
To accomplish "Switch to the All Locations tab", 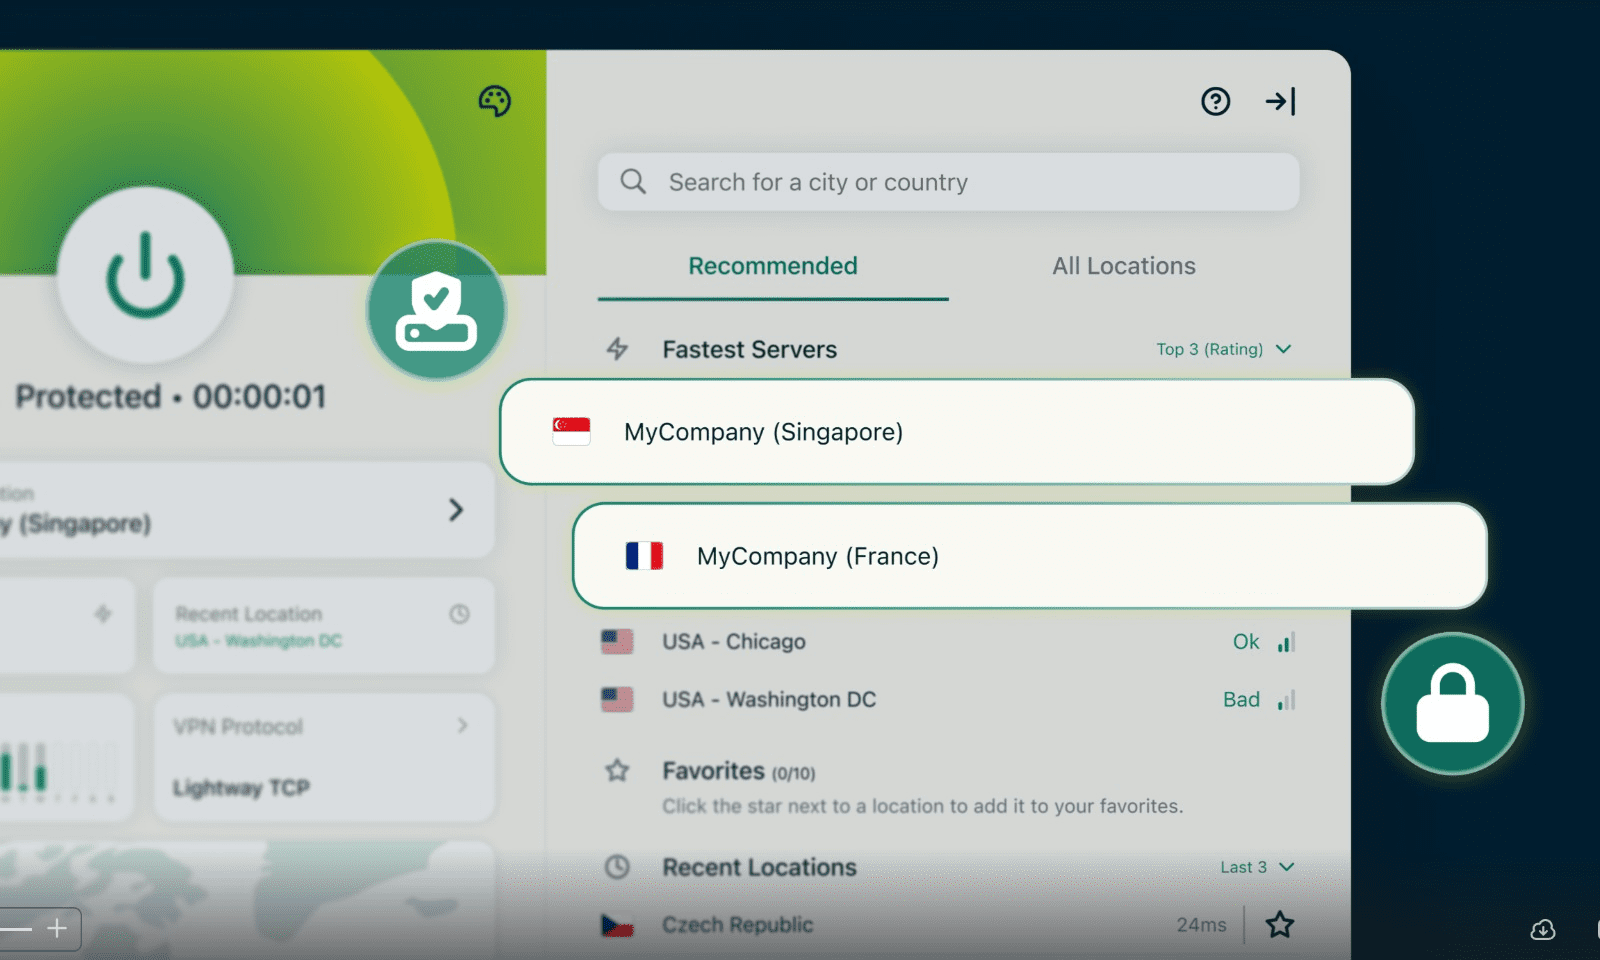I will pyautogui.click(x=1122, y=265).
